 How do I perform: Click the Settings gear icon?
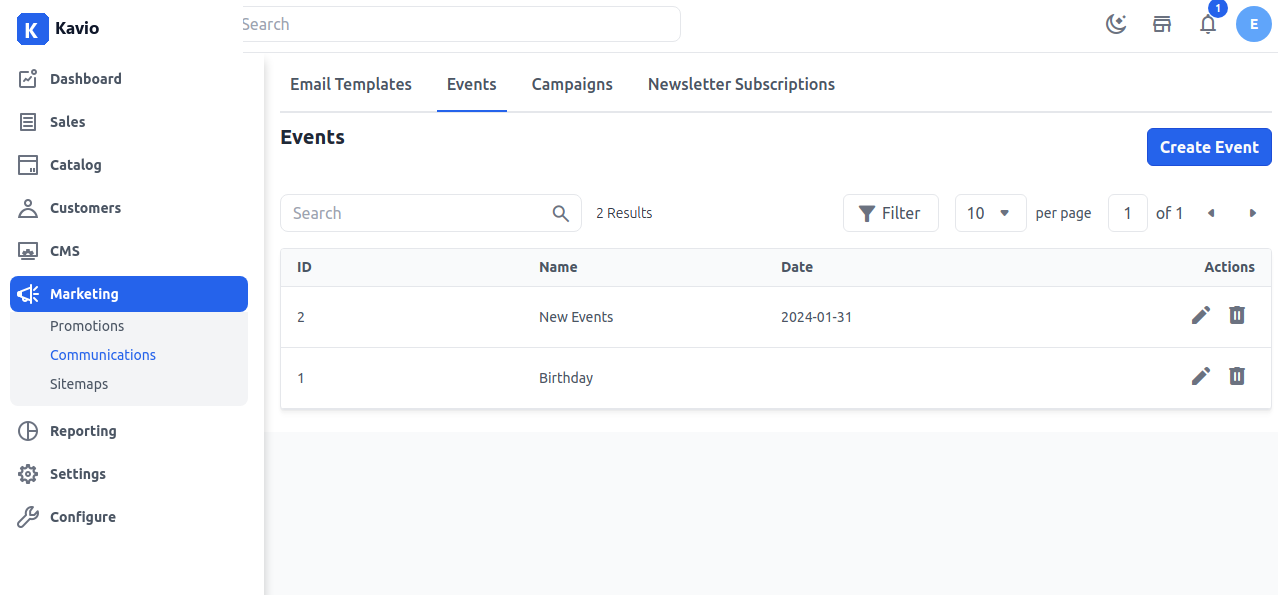point(28,474)
